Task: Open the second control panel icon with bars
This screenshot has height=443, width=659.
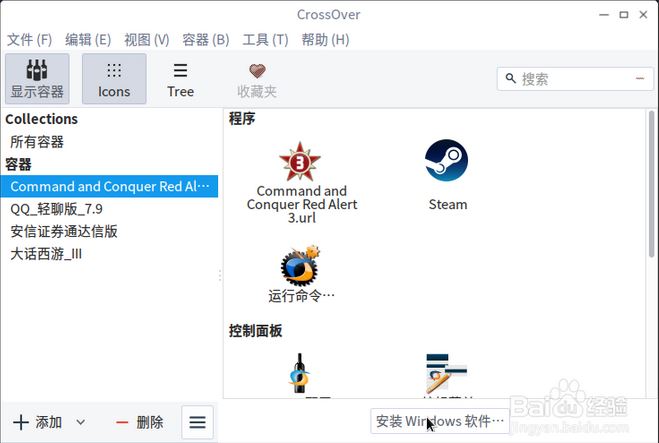Action: [x=446, y=373]
